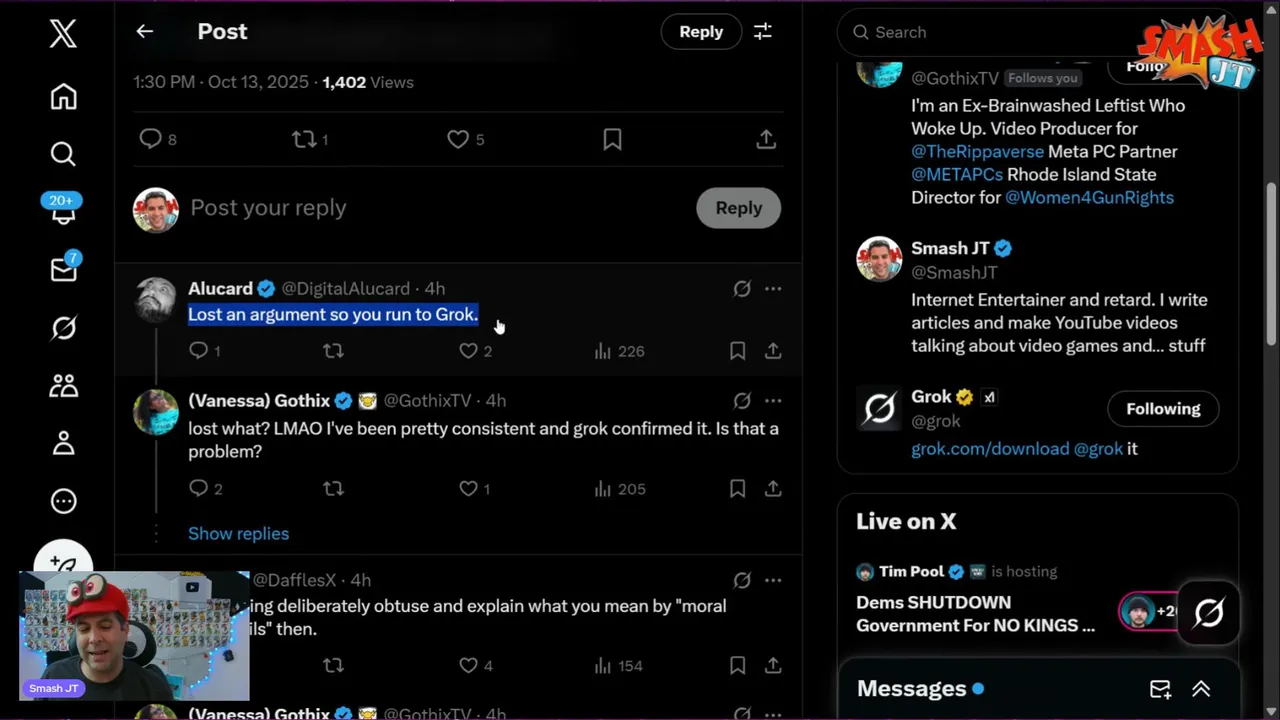The height and width of the screenshot is (720, 1280).
Task: Open Communities icon in sidebar
Action: click(63, 385)
